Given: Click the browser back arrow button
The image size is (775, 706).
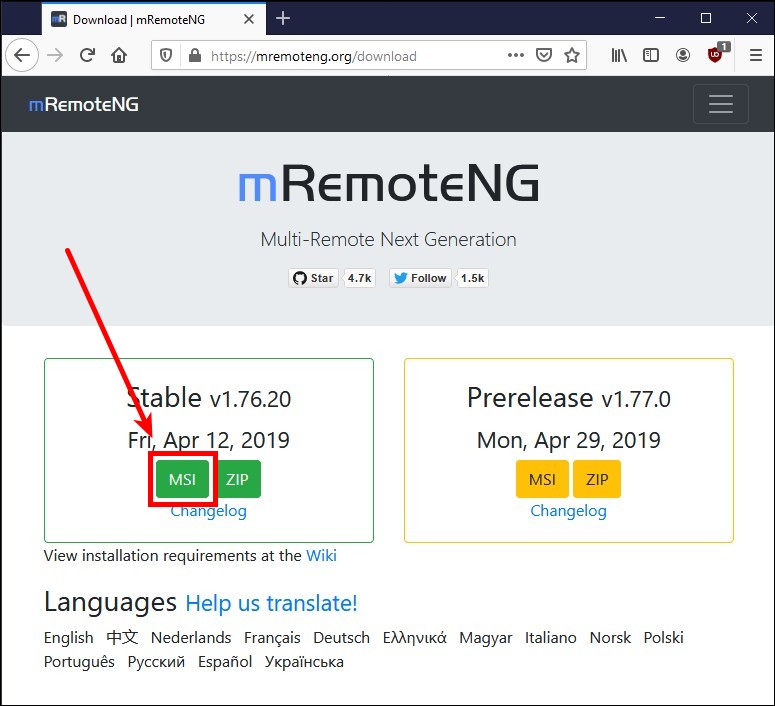Looking at the screenshot, I should tap(22, 56).
